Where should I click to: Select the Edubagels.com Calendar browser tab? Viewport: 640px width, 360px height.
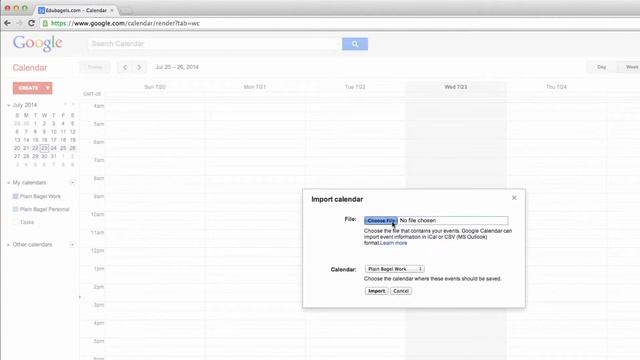[x=76, y=10]
